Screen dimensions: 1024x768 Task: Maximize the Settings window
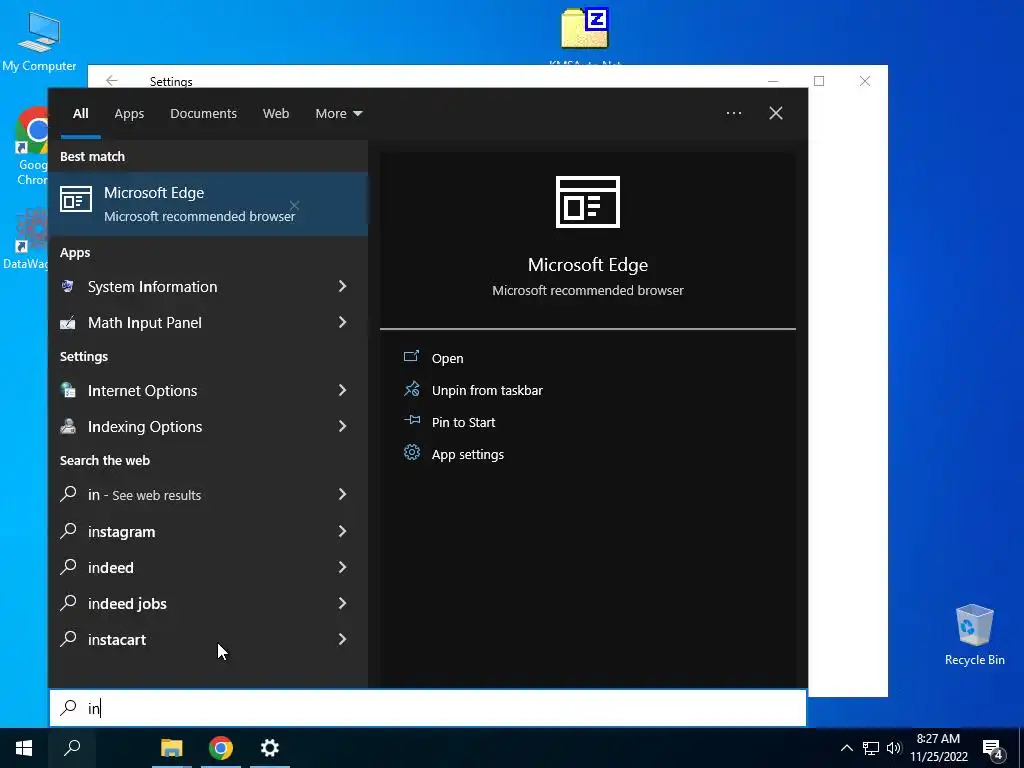[819, 80]
